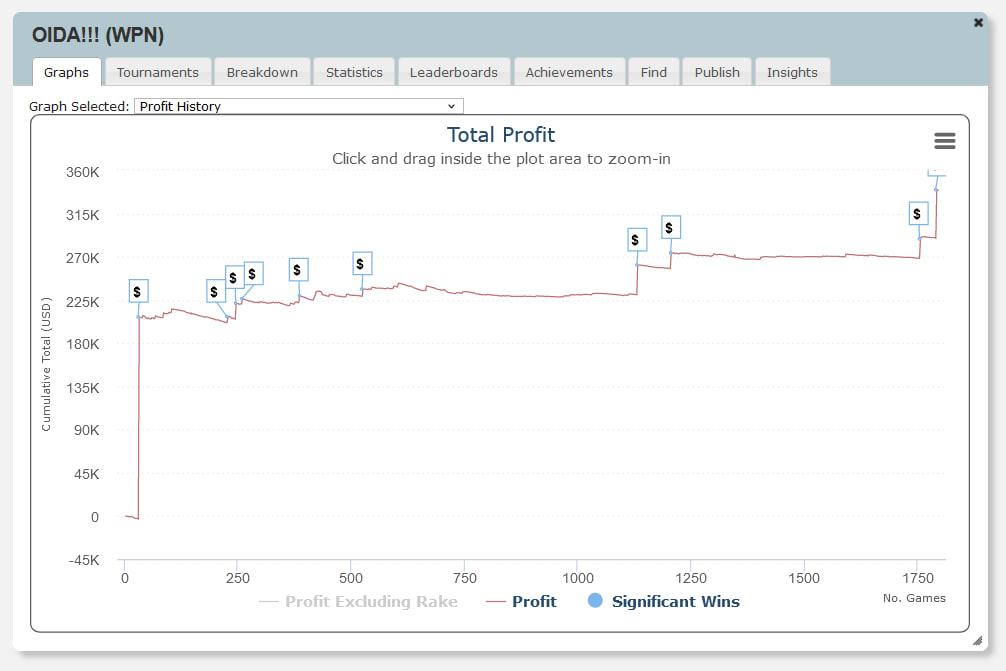
Task: Toggle the Profit Excluding Rake series
Action: [359, 601]
